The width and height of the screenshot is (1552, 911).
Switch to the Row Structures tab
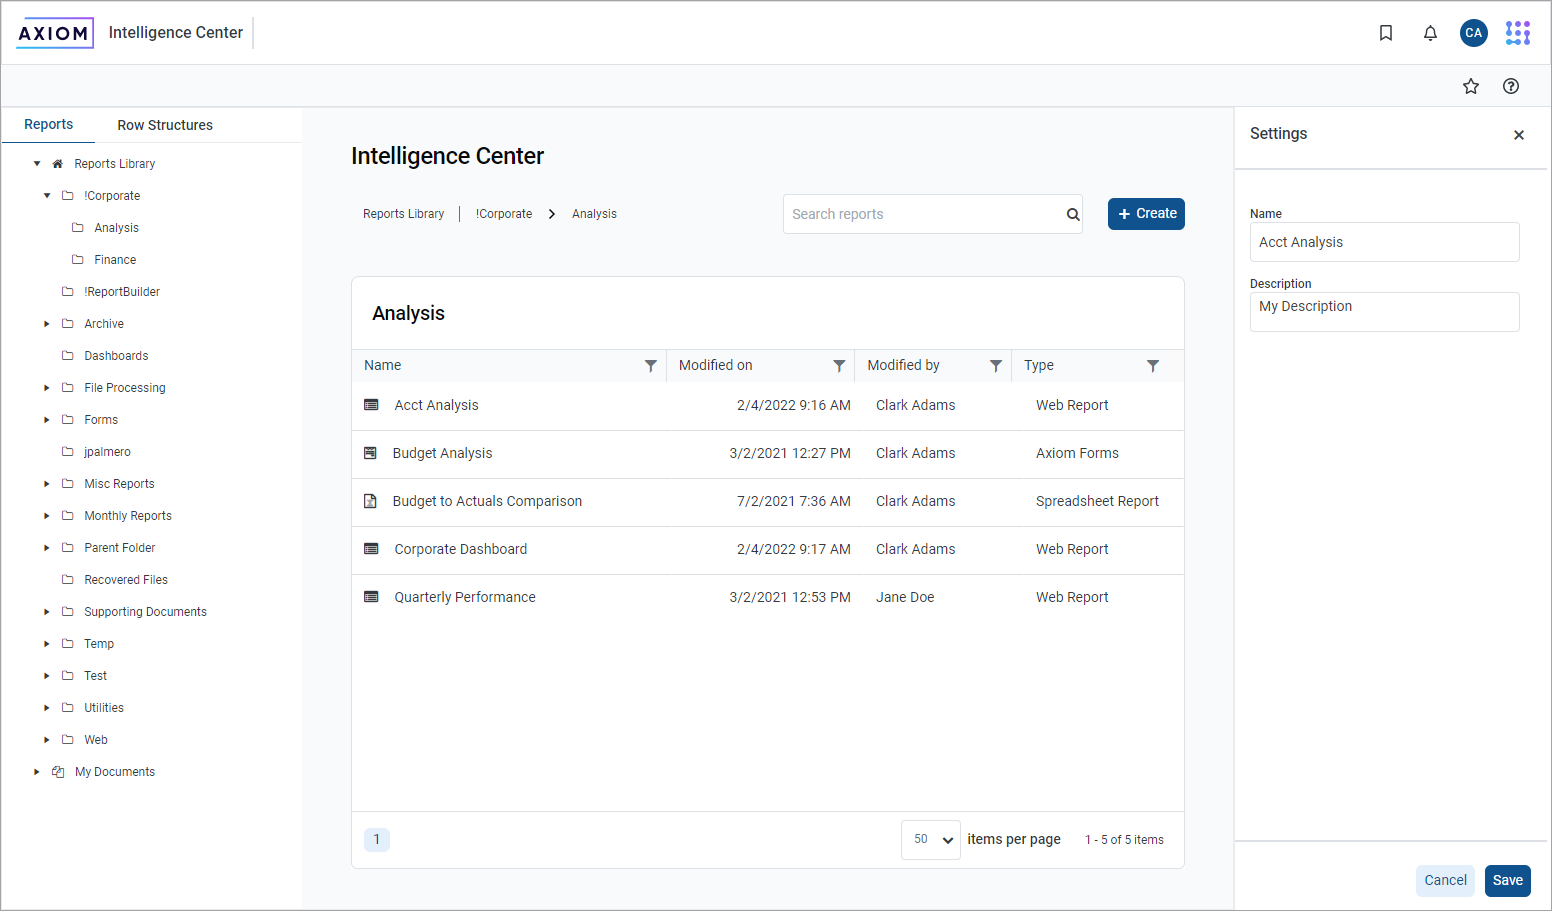(165, 125)
